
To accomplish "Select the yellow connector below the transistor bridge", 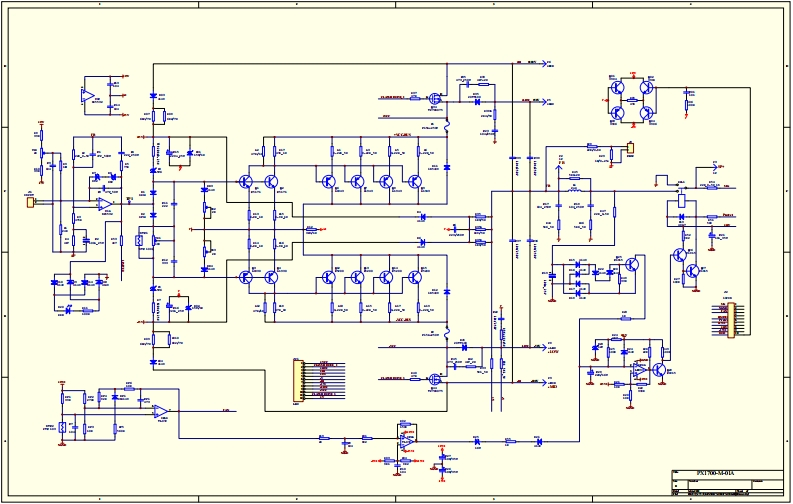I will point(629,150).
